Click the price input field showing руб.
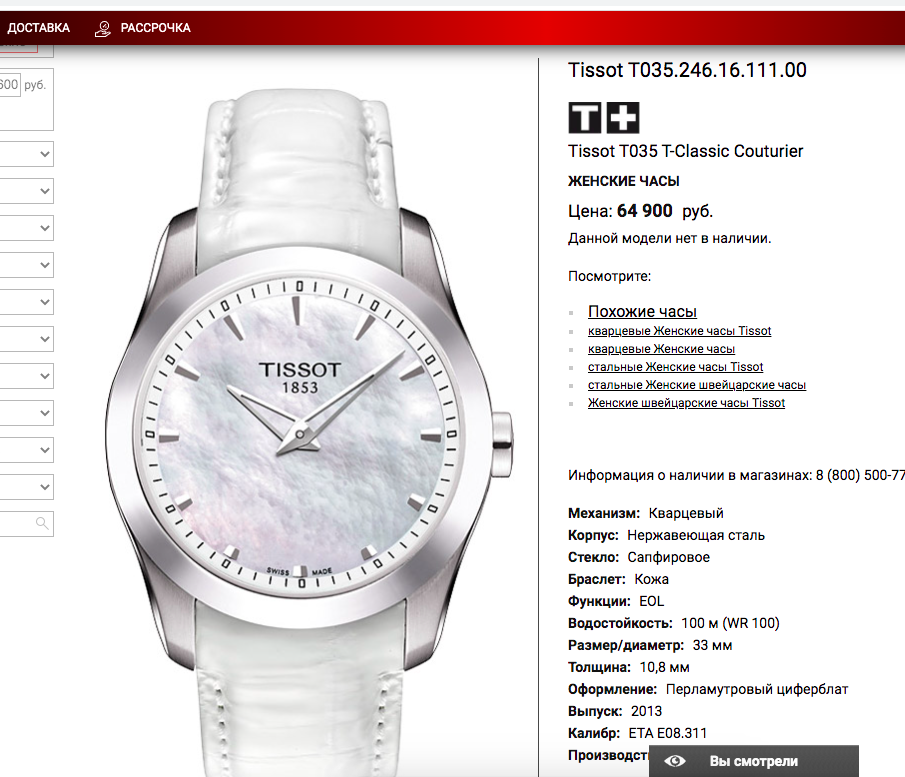Image resolution: width=905 pixels, height=777 pixels. pos(10,85)
